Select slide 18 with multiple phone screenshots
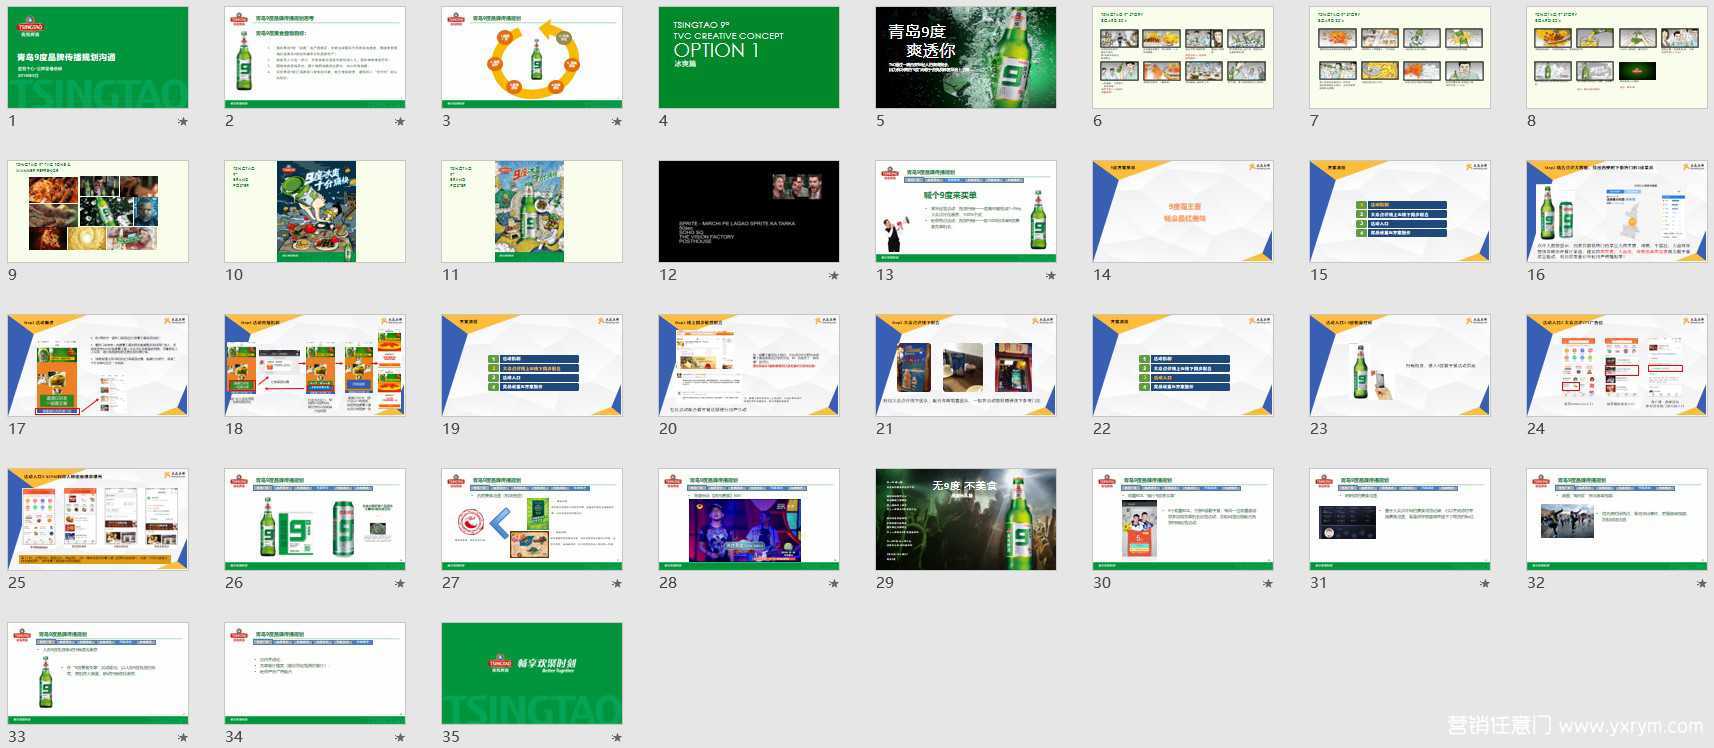Viewport: 1714px width, 748px height. [315, 366]
